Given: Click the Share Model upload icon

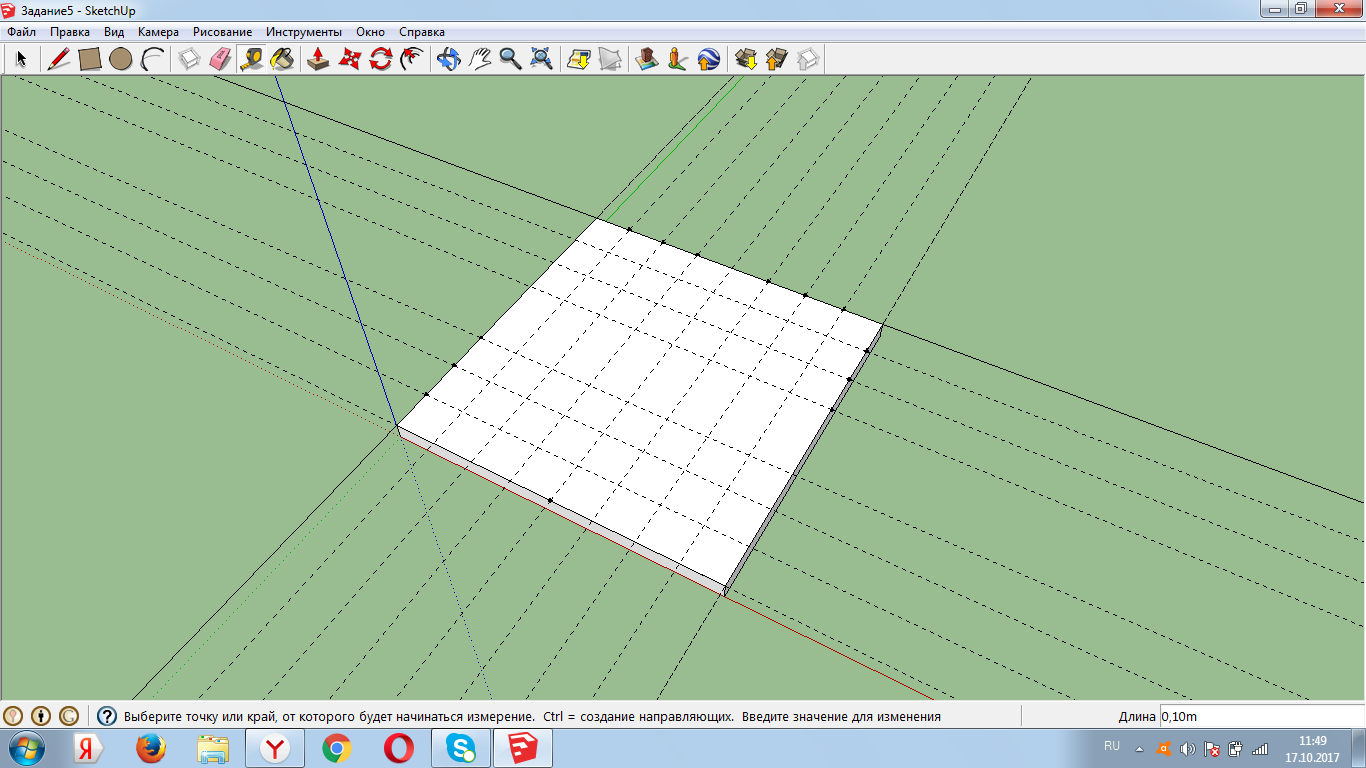Looking at the screenshot, I should coord(777,59).
